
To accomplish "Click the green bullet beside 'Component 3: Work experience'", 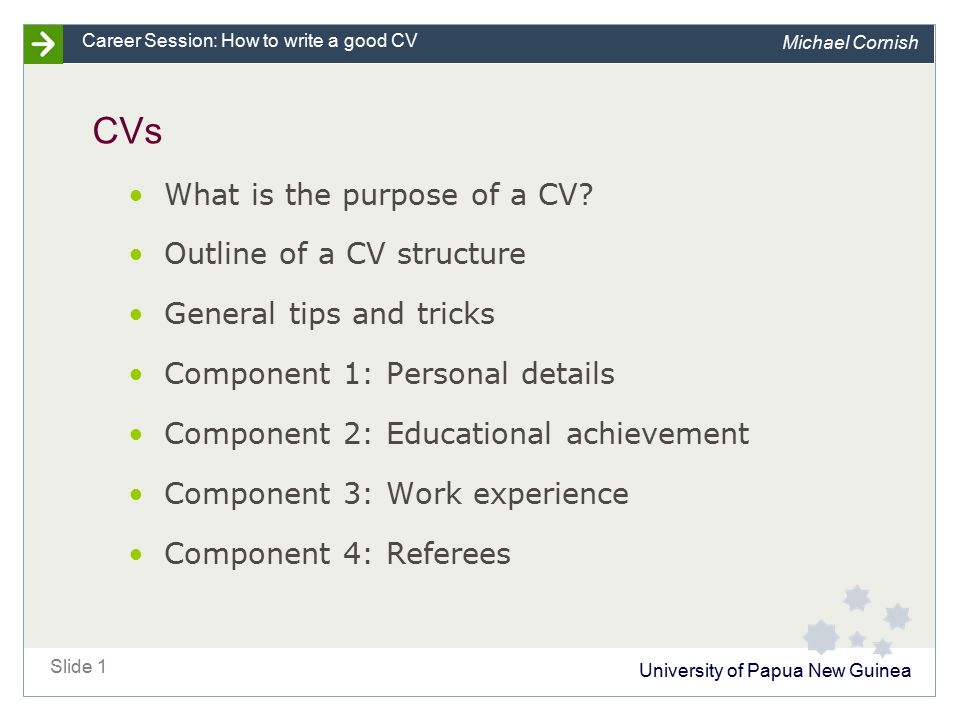I will tap(136, 495).
